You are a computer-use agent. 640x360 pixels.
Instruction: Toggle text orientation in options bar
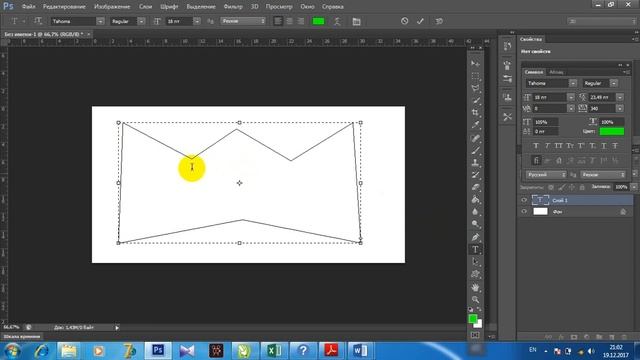coord(38,21)
